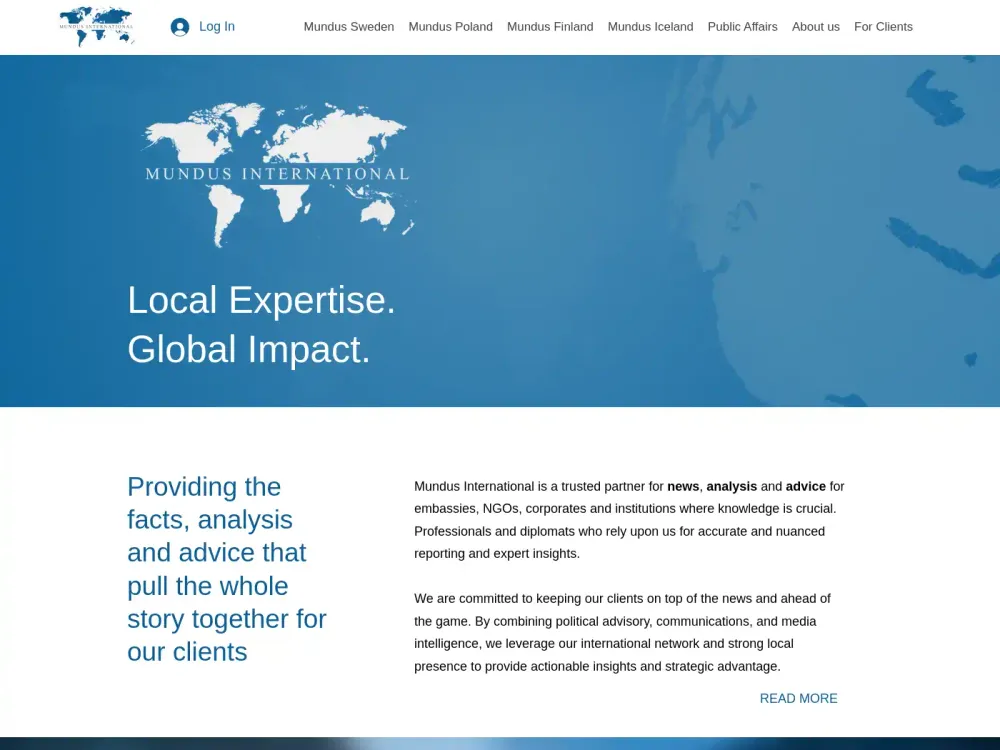This screenshot has width=1000, height=750.
Task: Open the Log In page
Action: (x=217, y=26)
